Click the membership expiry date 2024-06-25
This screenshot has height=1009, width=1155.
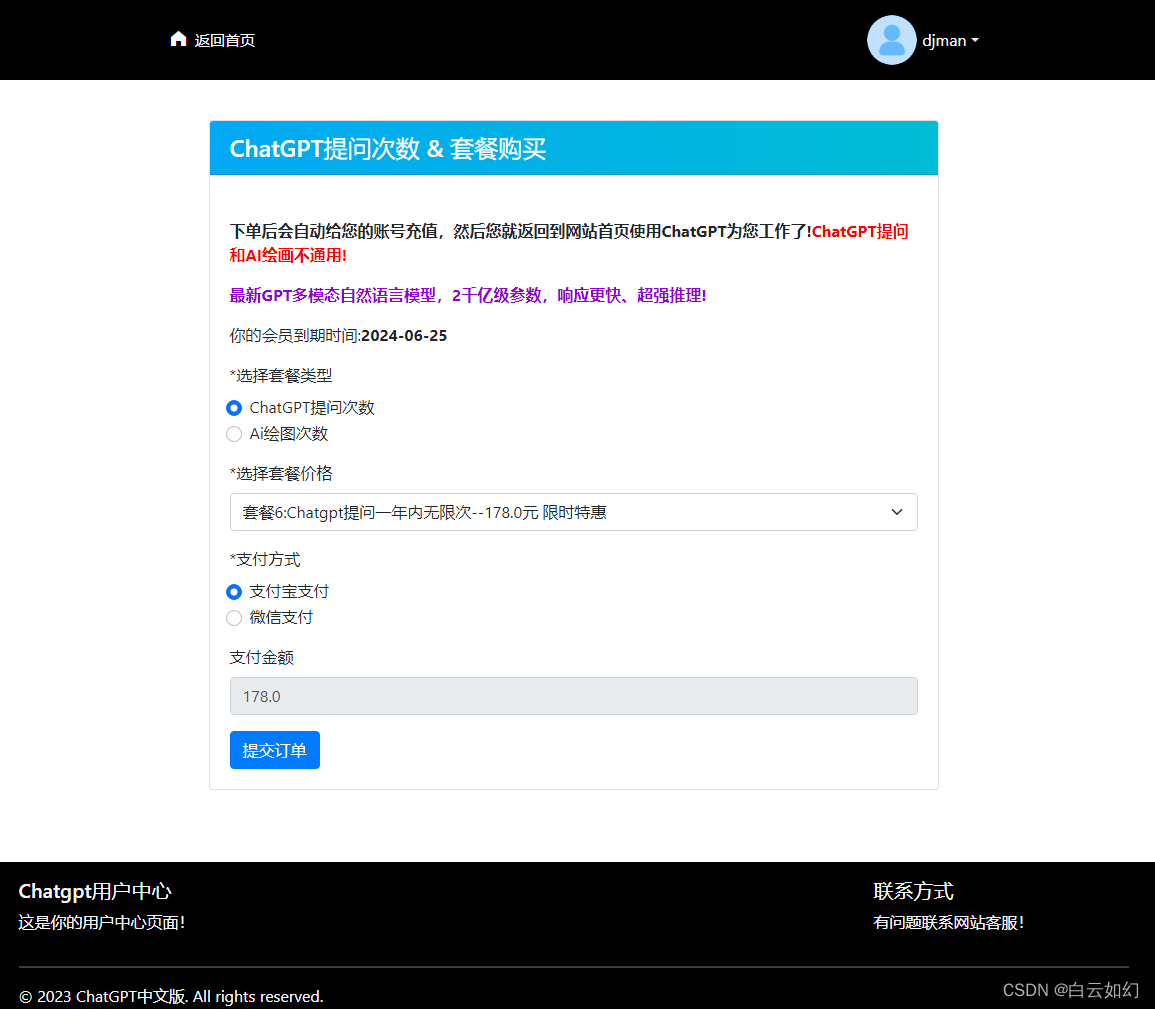click(x=404, y=336)
